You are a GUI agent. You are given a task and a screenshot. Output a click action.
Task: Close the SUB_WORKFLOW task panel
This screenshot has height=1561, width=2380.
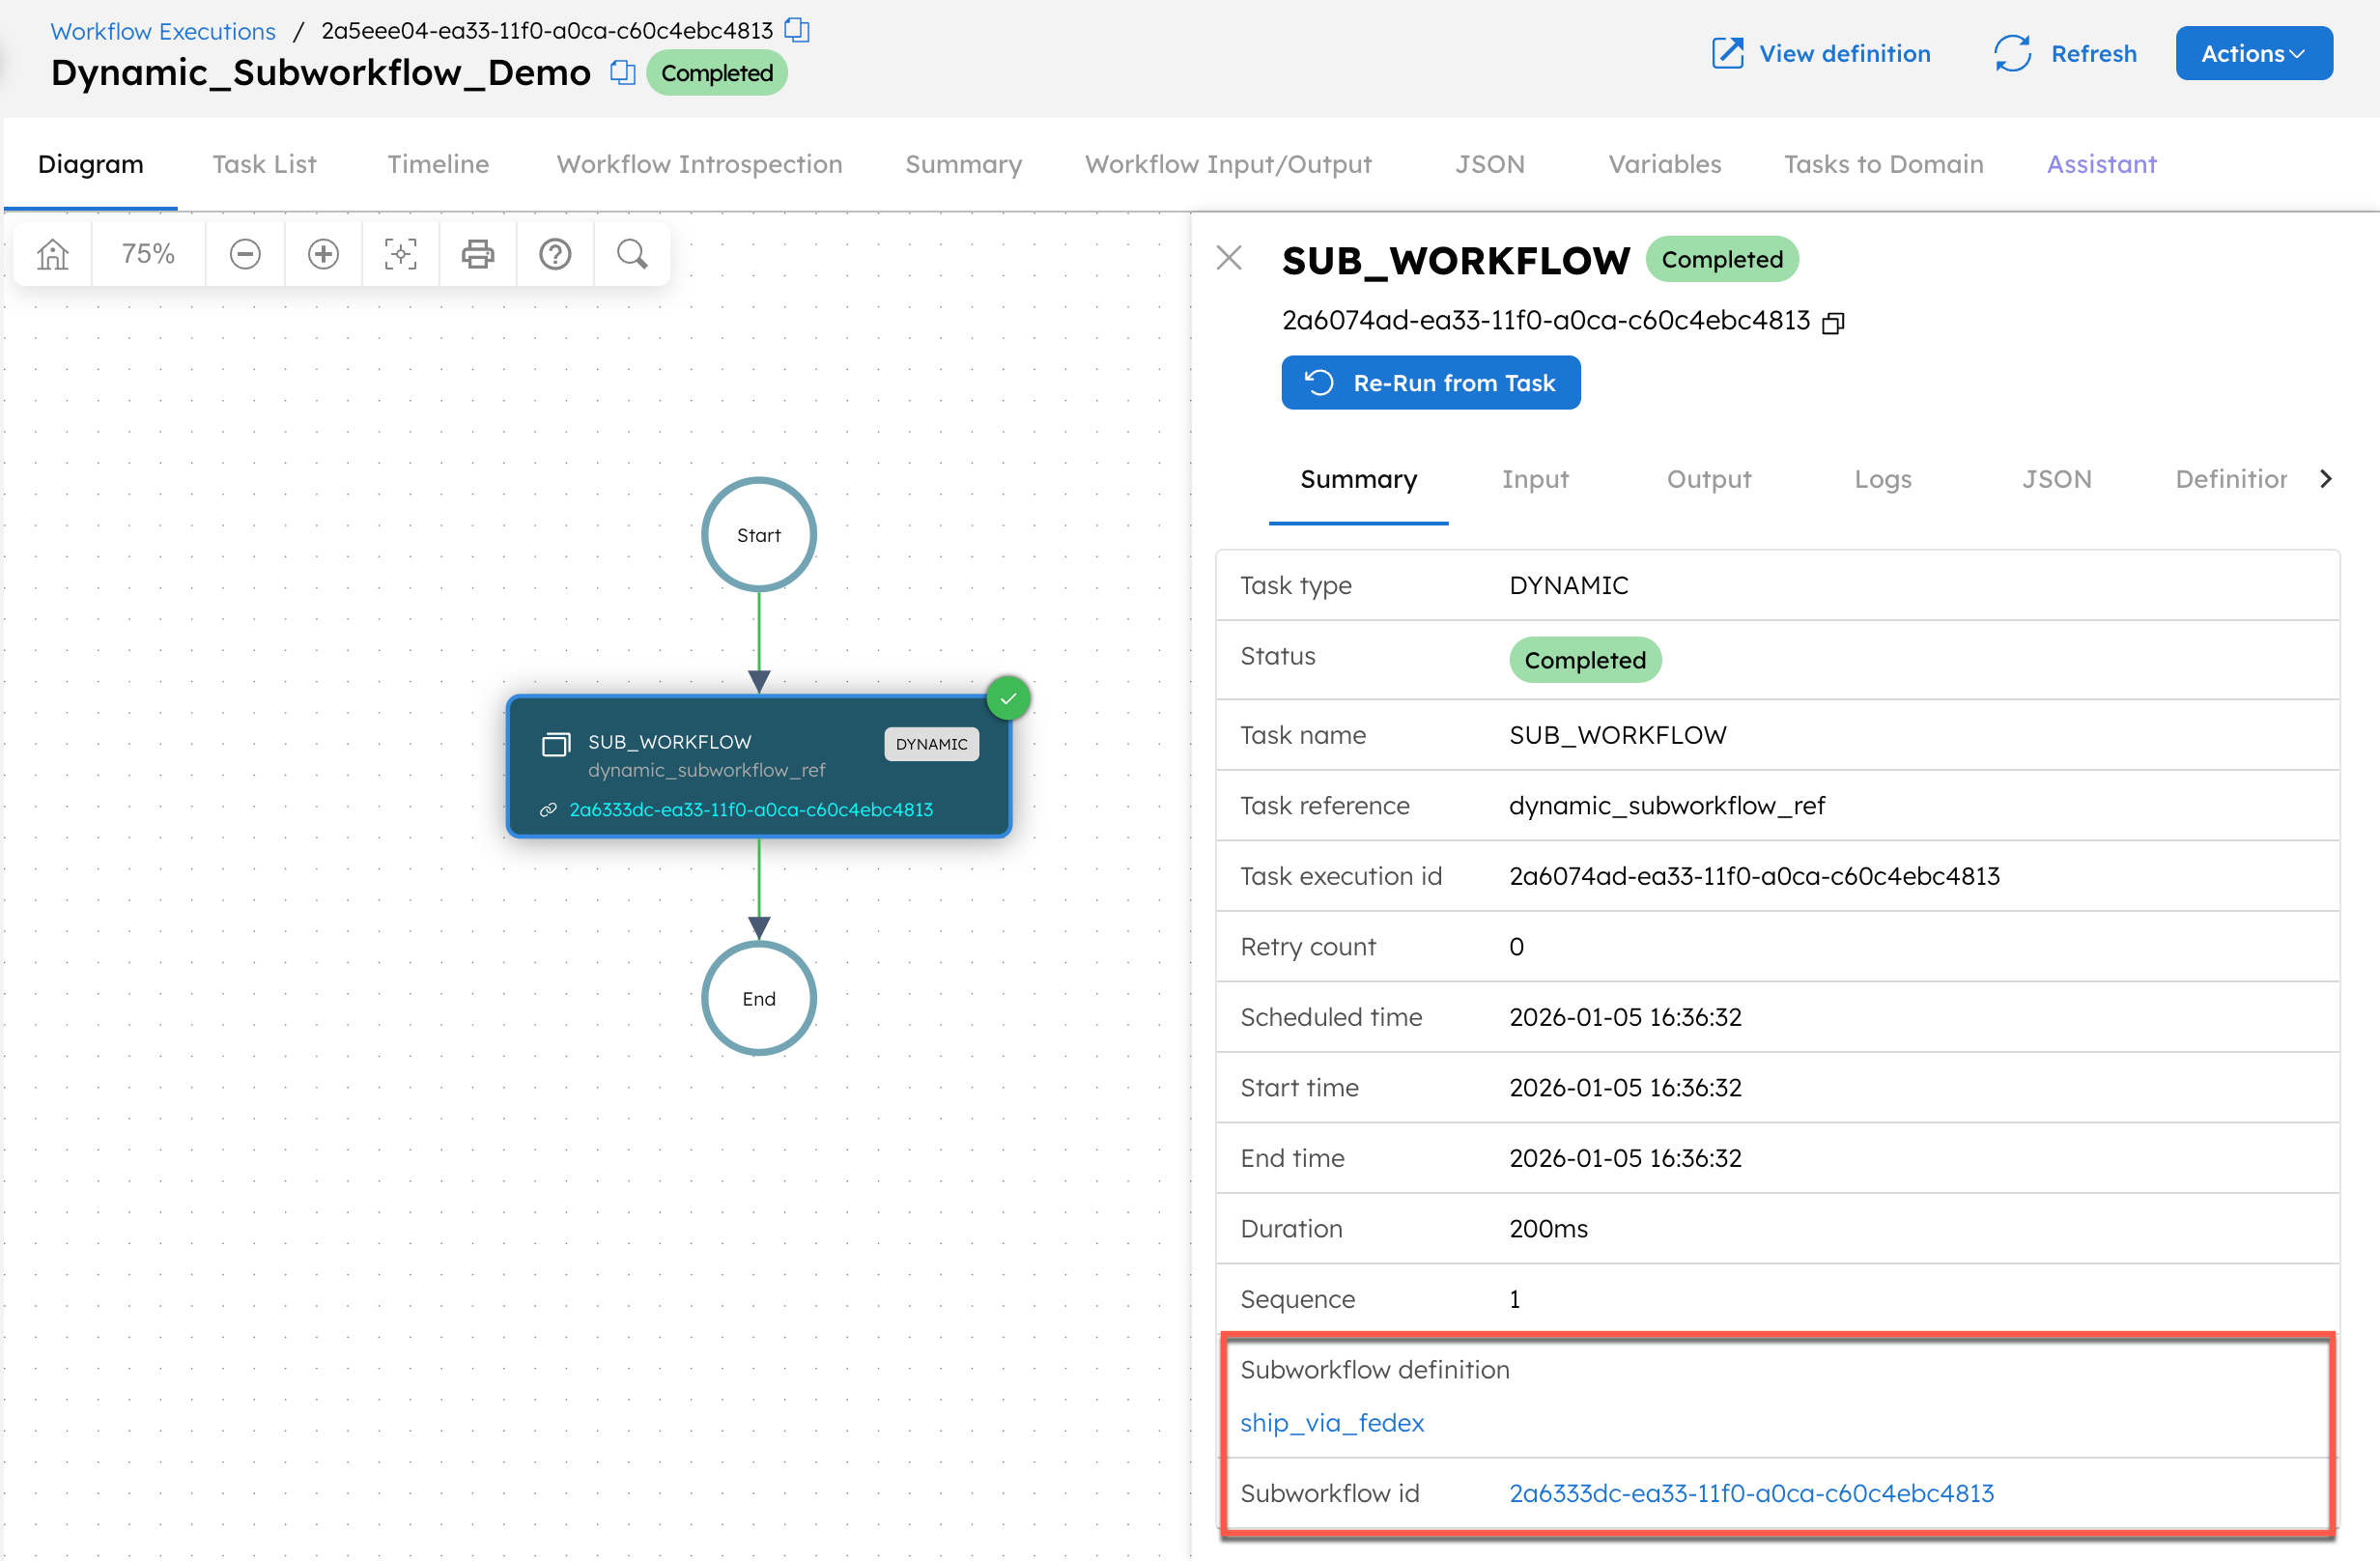[x=1229, y=258]
